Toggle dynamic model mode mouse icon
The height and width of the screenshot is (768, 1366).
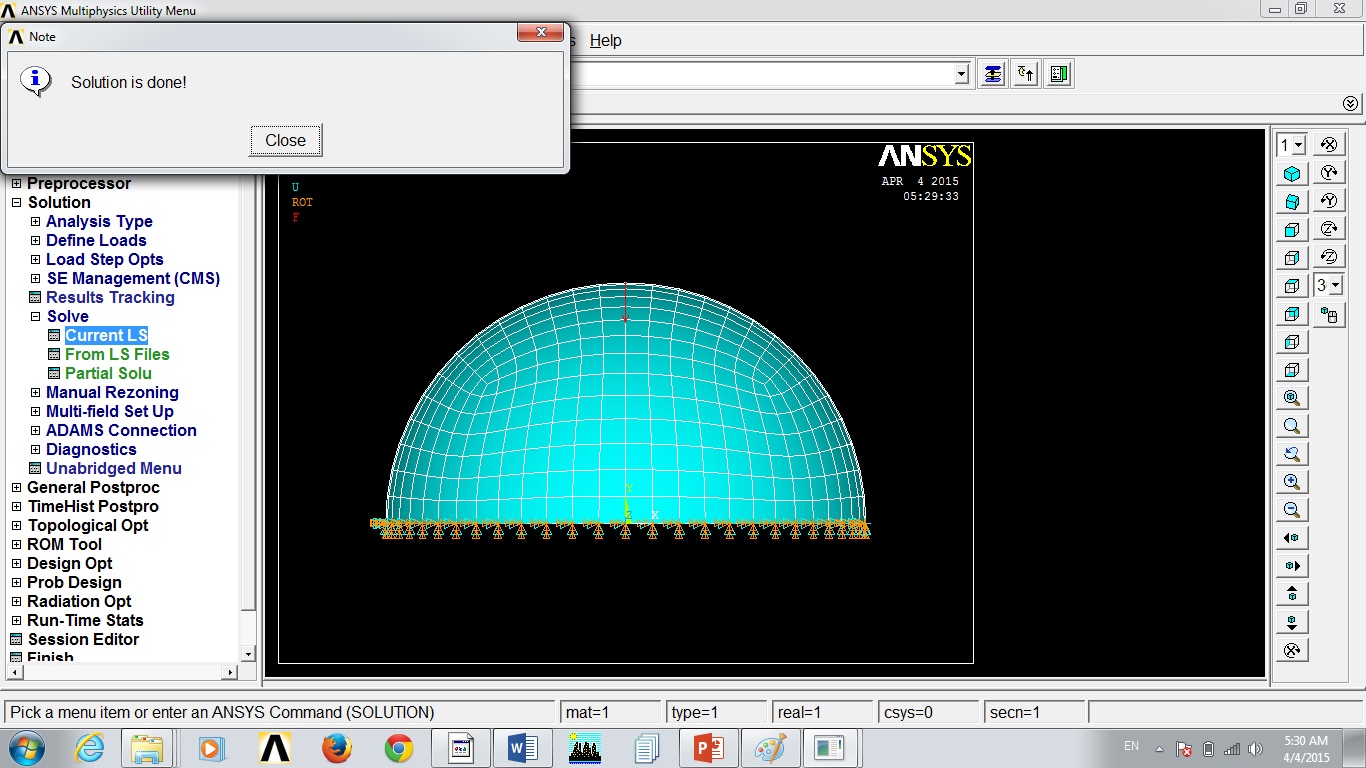(1329, 315)
